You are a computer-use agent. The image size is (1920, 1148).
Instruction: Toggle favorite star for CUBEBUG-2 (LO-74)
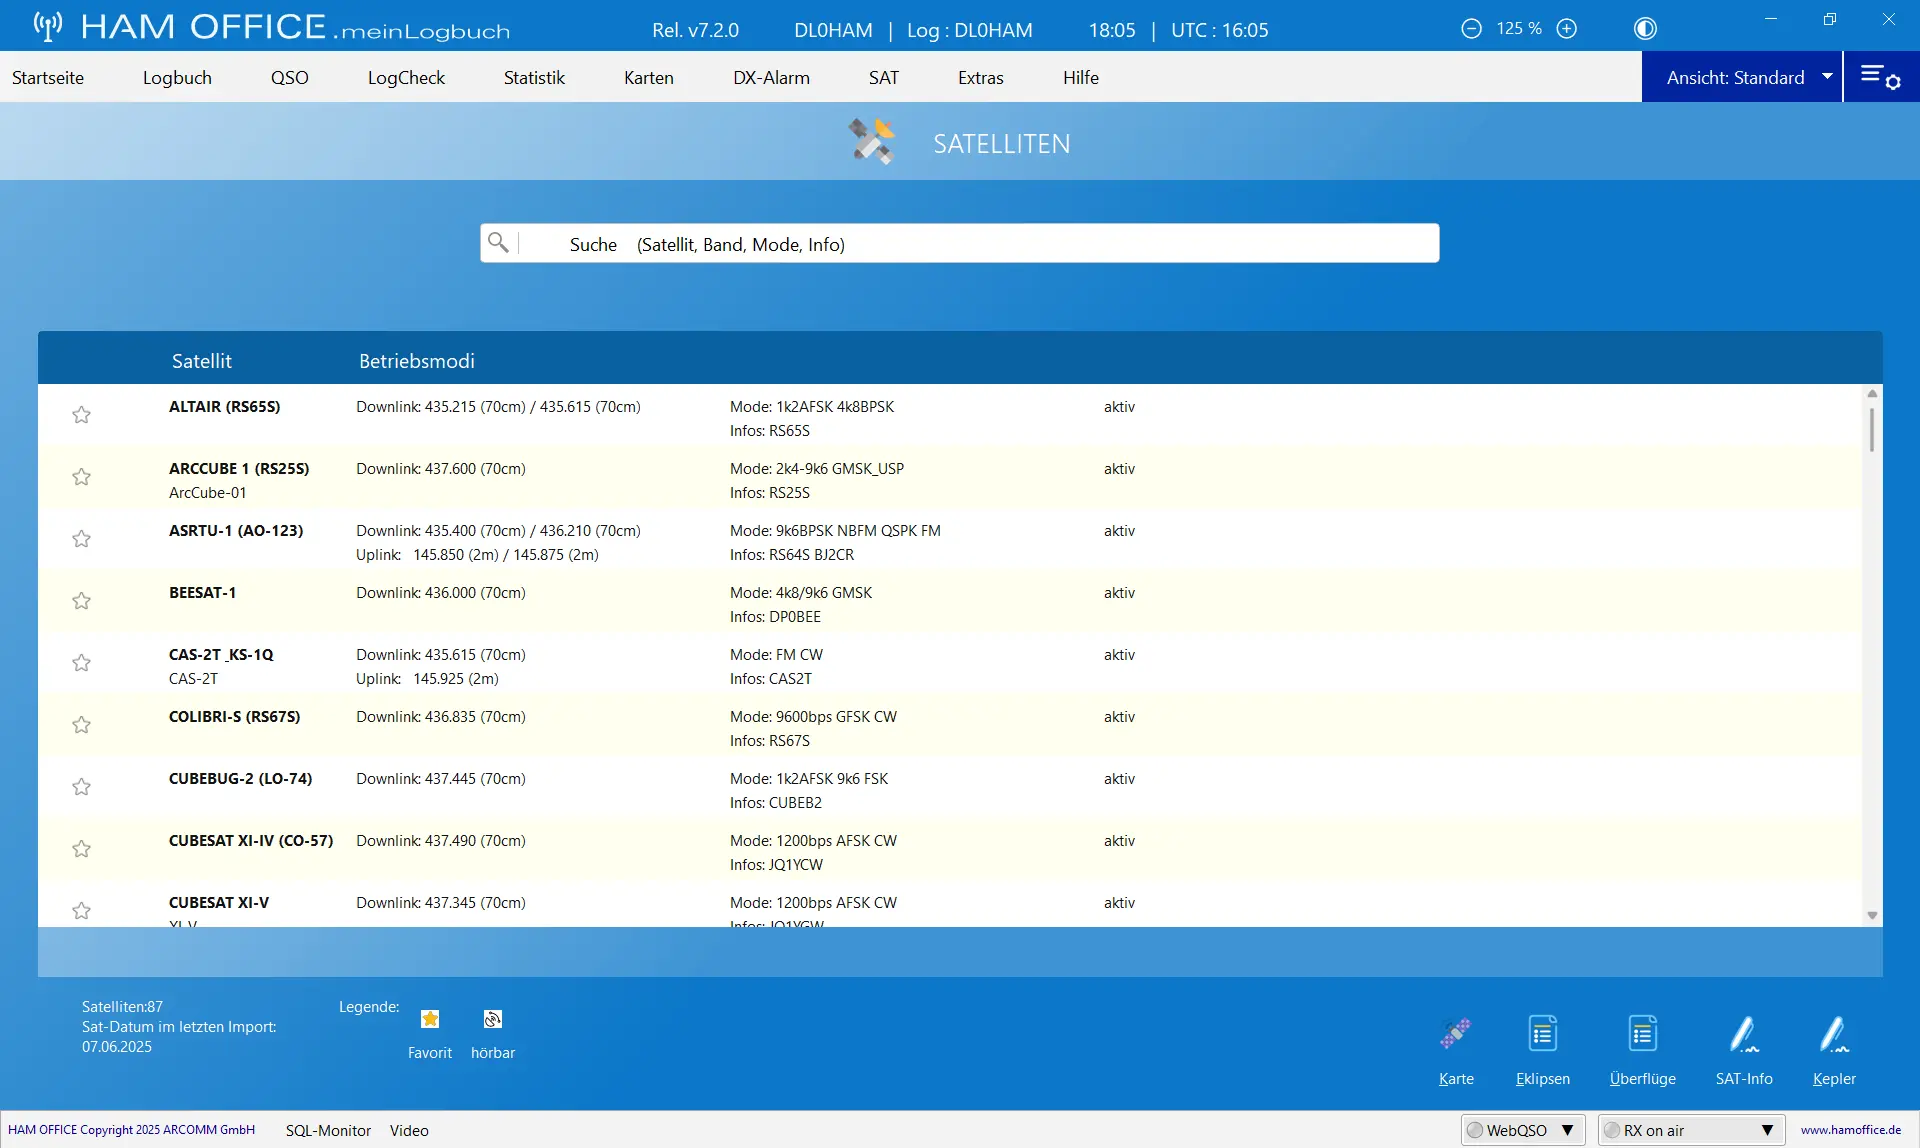[x=82, y=787]
